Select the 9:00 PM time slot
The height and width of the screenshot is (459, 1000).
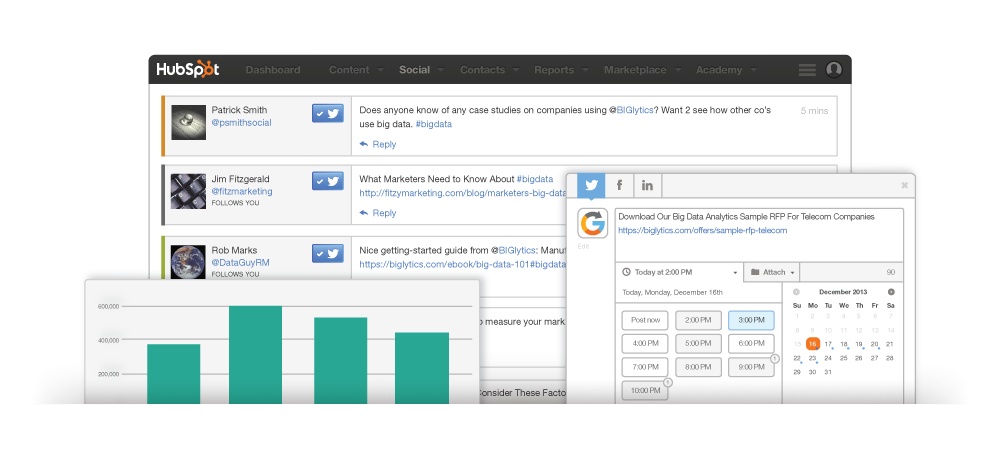coord(751,367)
